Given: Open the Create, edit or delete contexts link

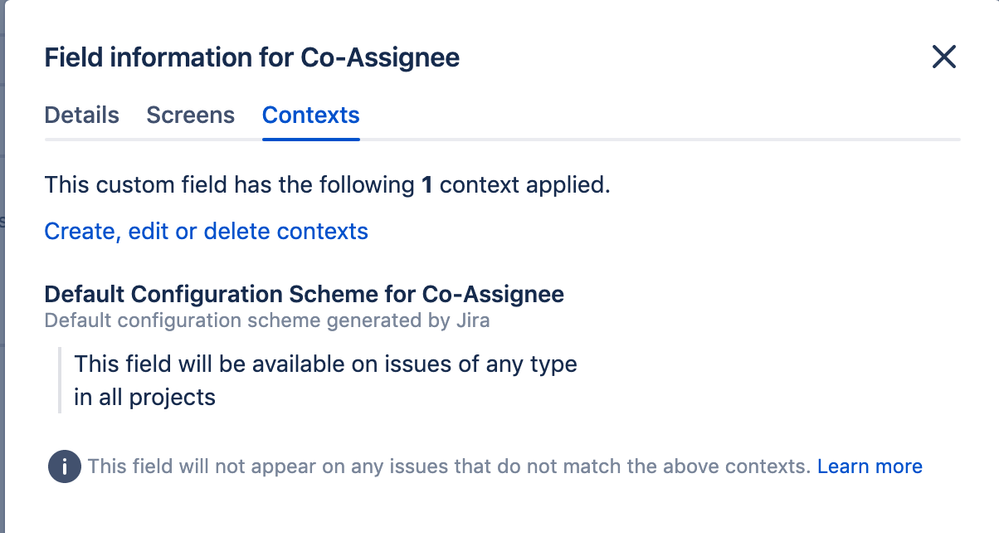Looking at the screenshot, I should coord(206,231).
